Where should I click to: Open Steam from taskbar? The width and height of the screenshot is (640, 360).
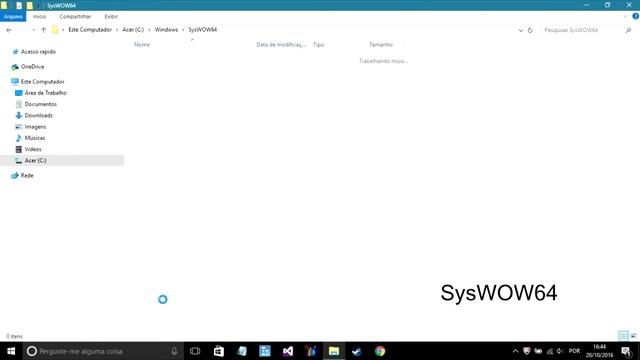tap(357, 351)
